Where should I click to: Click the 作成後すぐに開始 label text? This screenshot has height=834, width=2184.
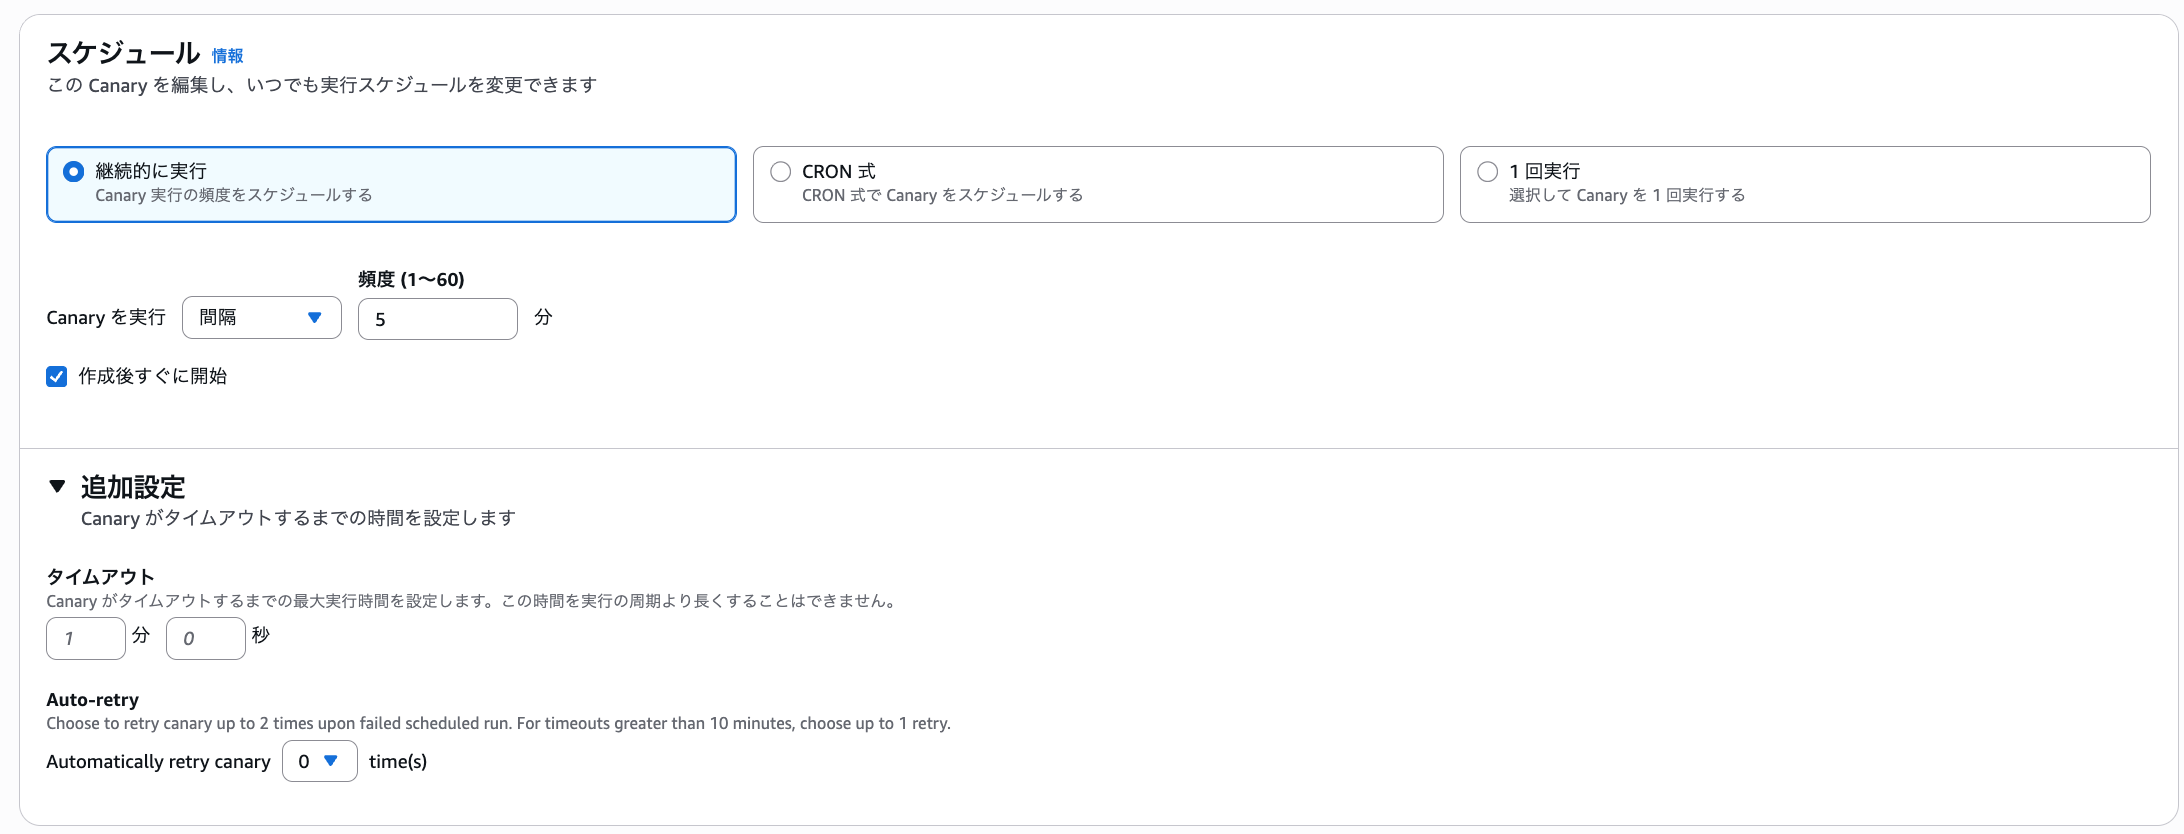click(x=153, y=377)
